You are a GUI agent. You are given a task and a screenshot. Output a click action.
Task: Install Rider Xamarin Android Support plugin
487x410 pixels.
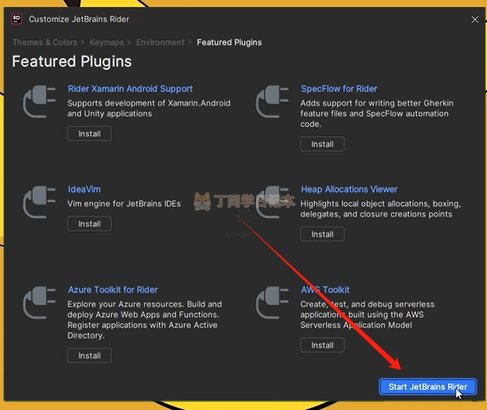point(89,134)
